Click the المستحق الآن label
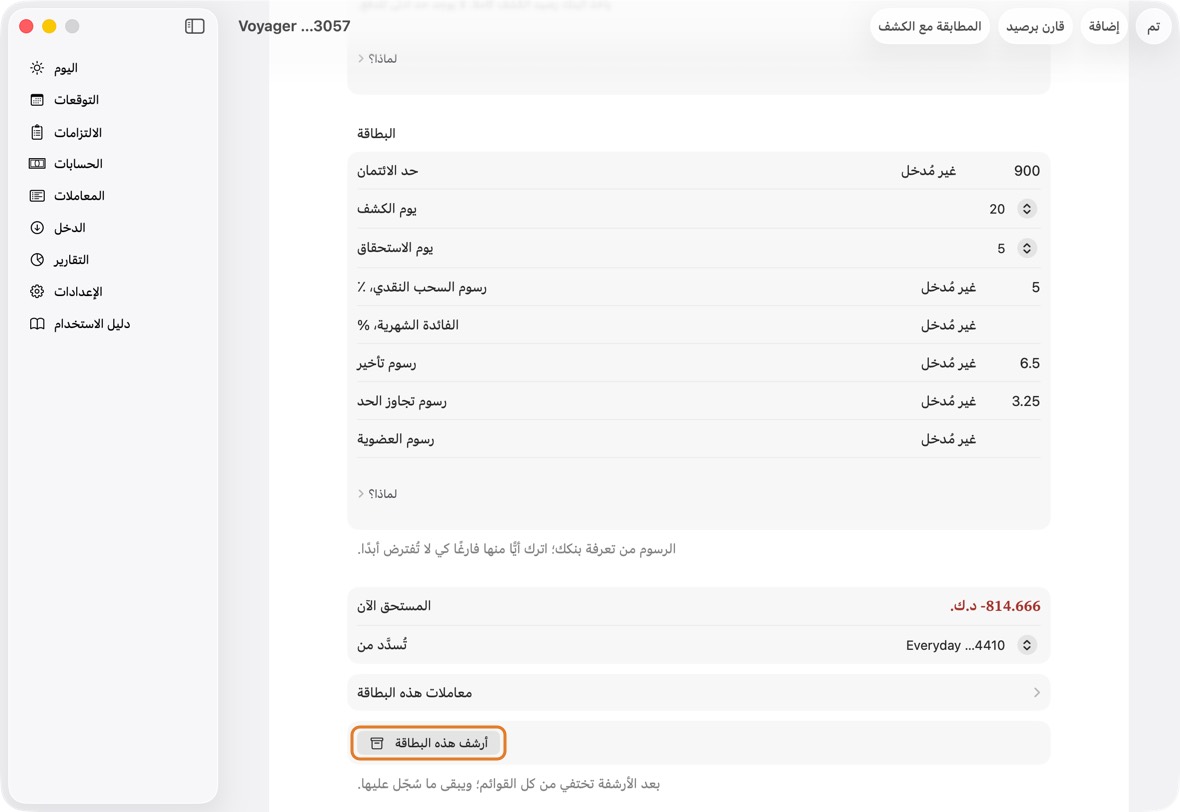 click(x=394, y=606)
